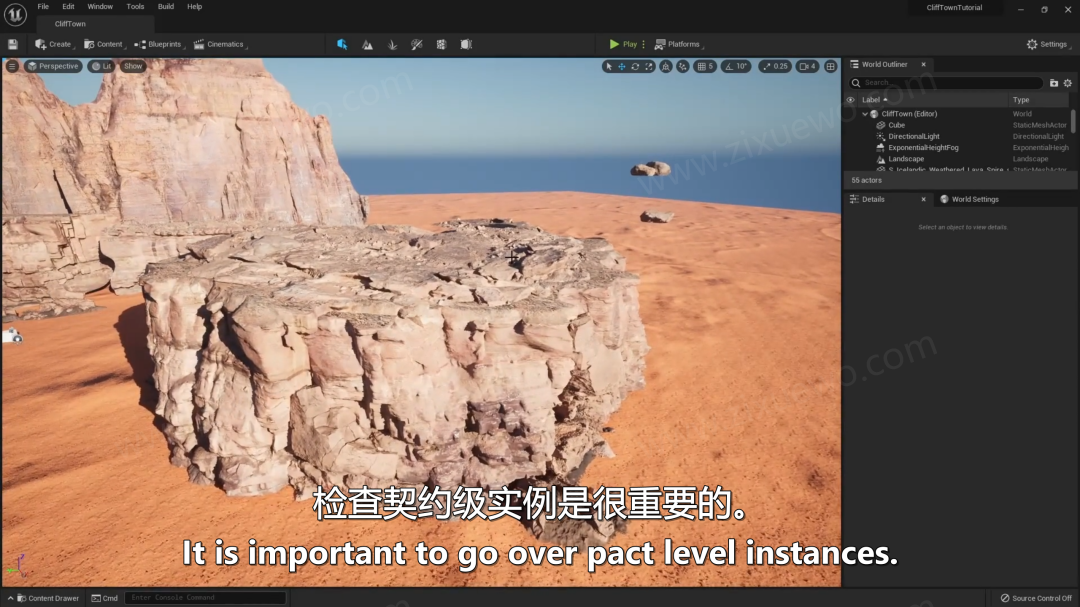
Task: Collapse the CliffTown (Editor) tree node
Action: (865, 114)
